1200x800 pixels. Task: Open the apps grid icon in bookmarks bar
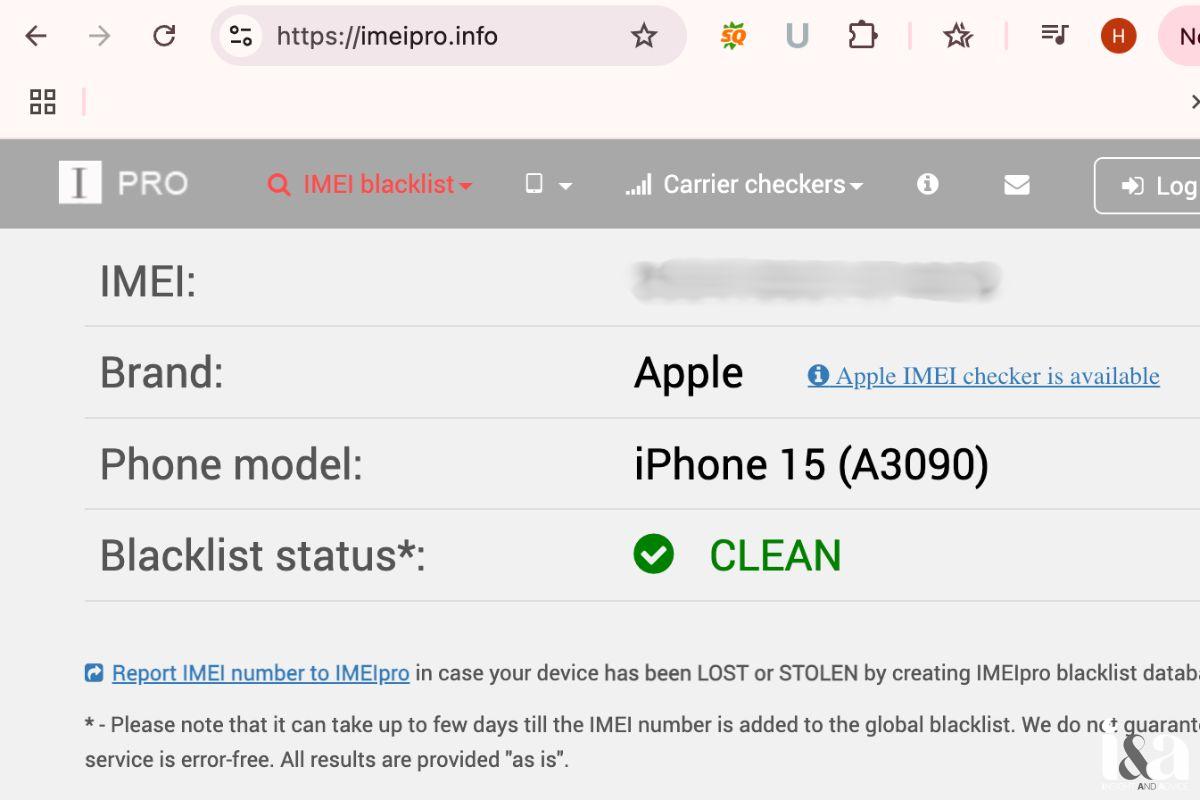pyautogui.click(x=43, y=101)
